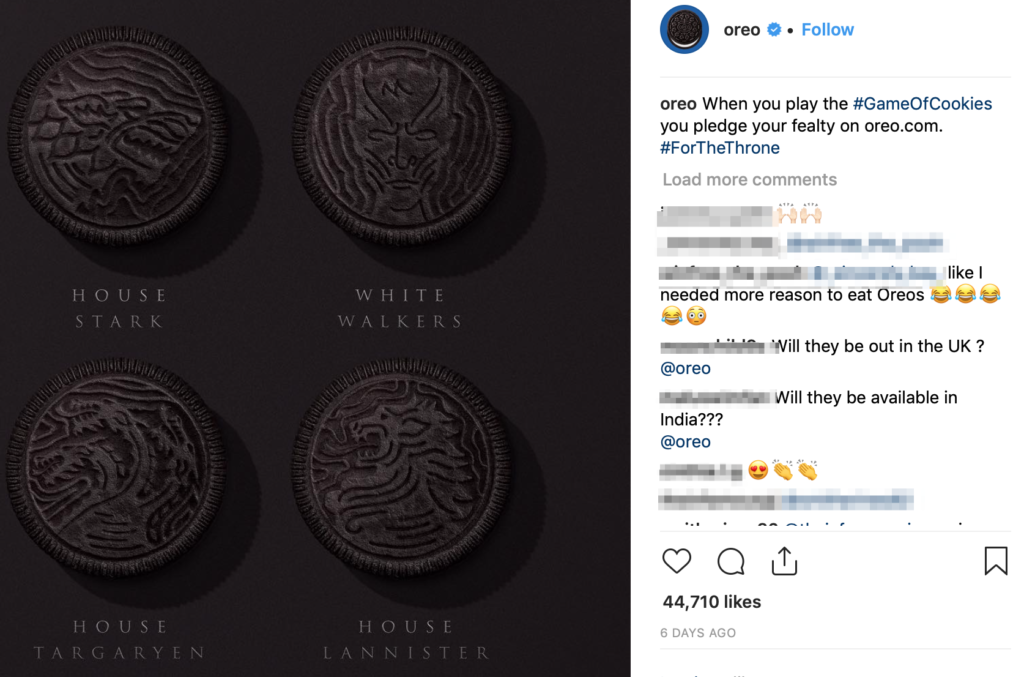Viewport: 1024px width, 677px height.
Task: Open @oreo mention under UK comment
Action: [x=685, y=368]
